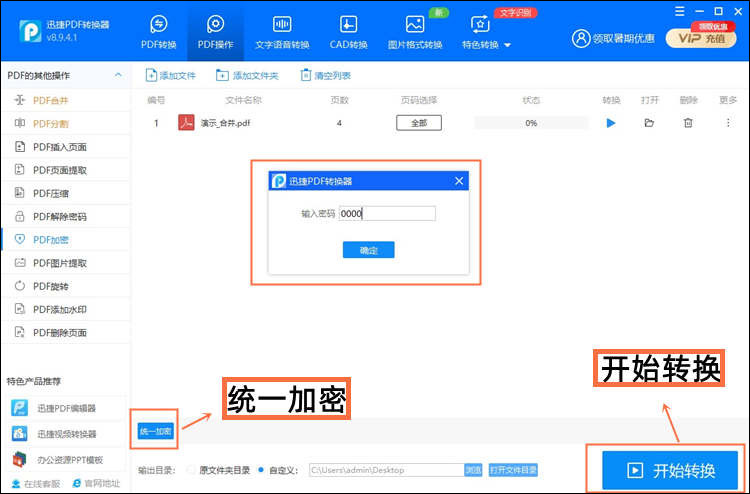Click the PDF添加水印 watermark icon
Screen dimensions: 750x494
20,309
